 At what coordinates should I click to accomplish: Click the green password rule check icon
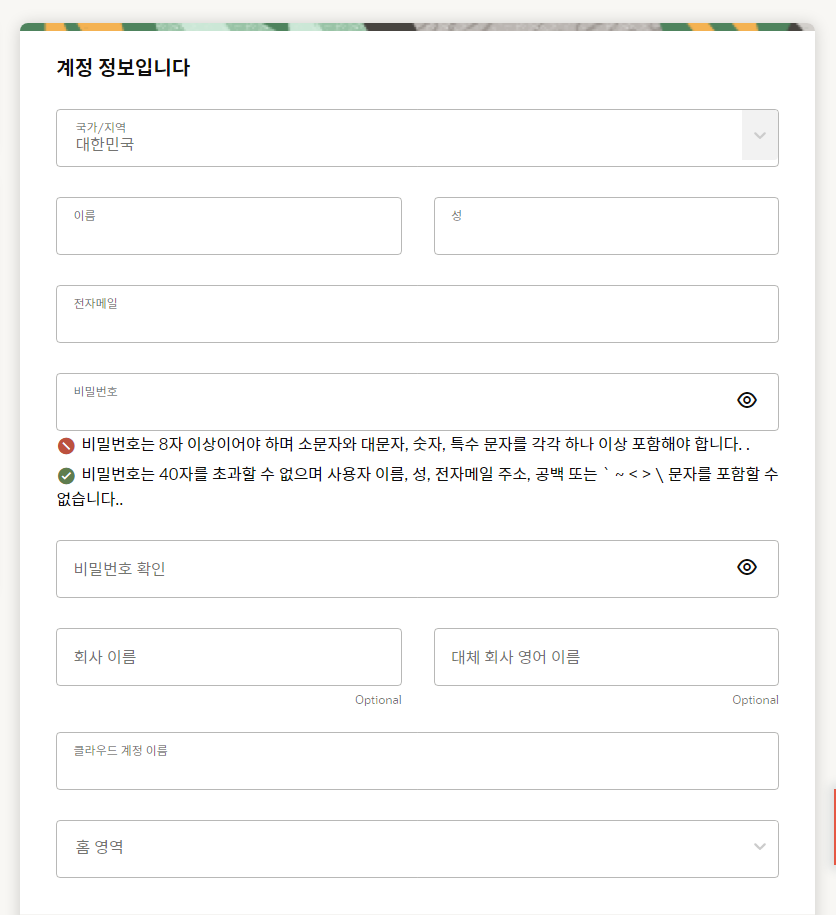67,476
